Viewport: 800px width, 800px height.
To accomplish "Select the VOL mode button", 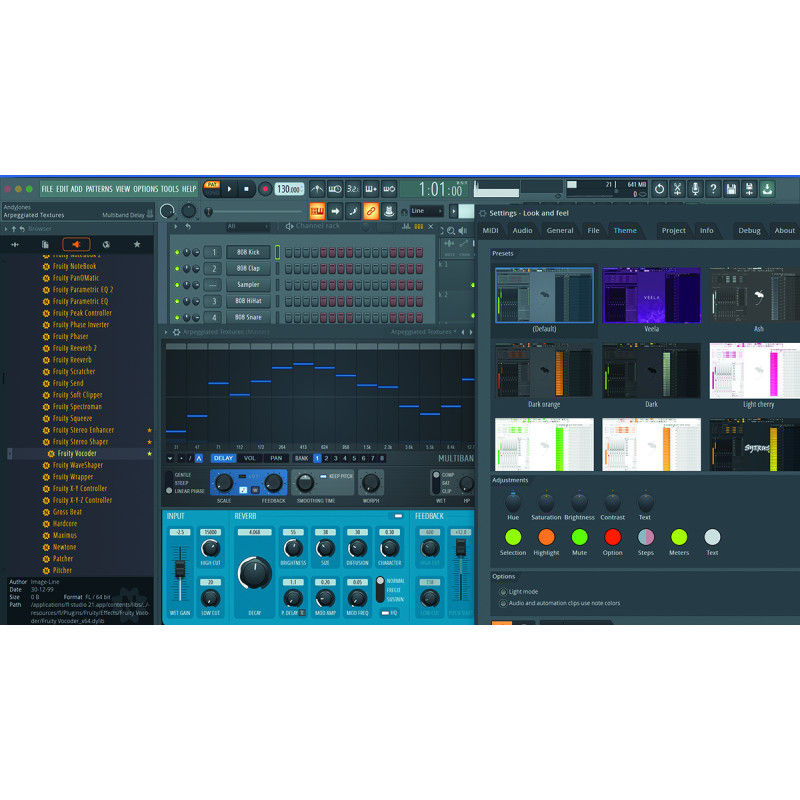I will pyautogui.click(x=250, y=458).
